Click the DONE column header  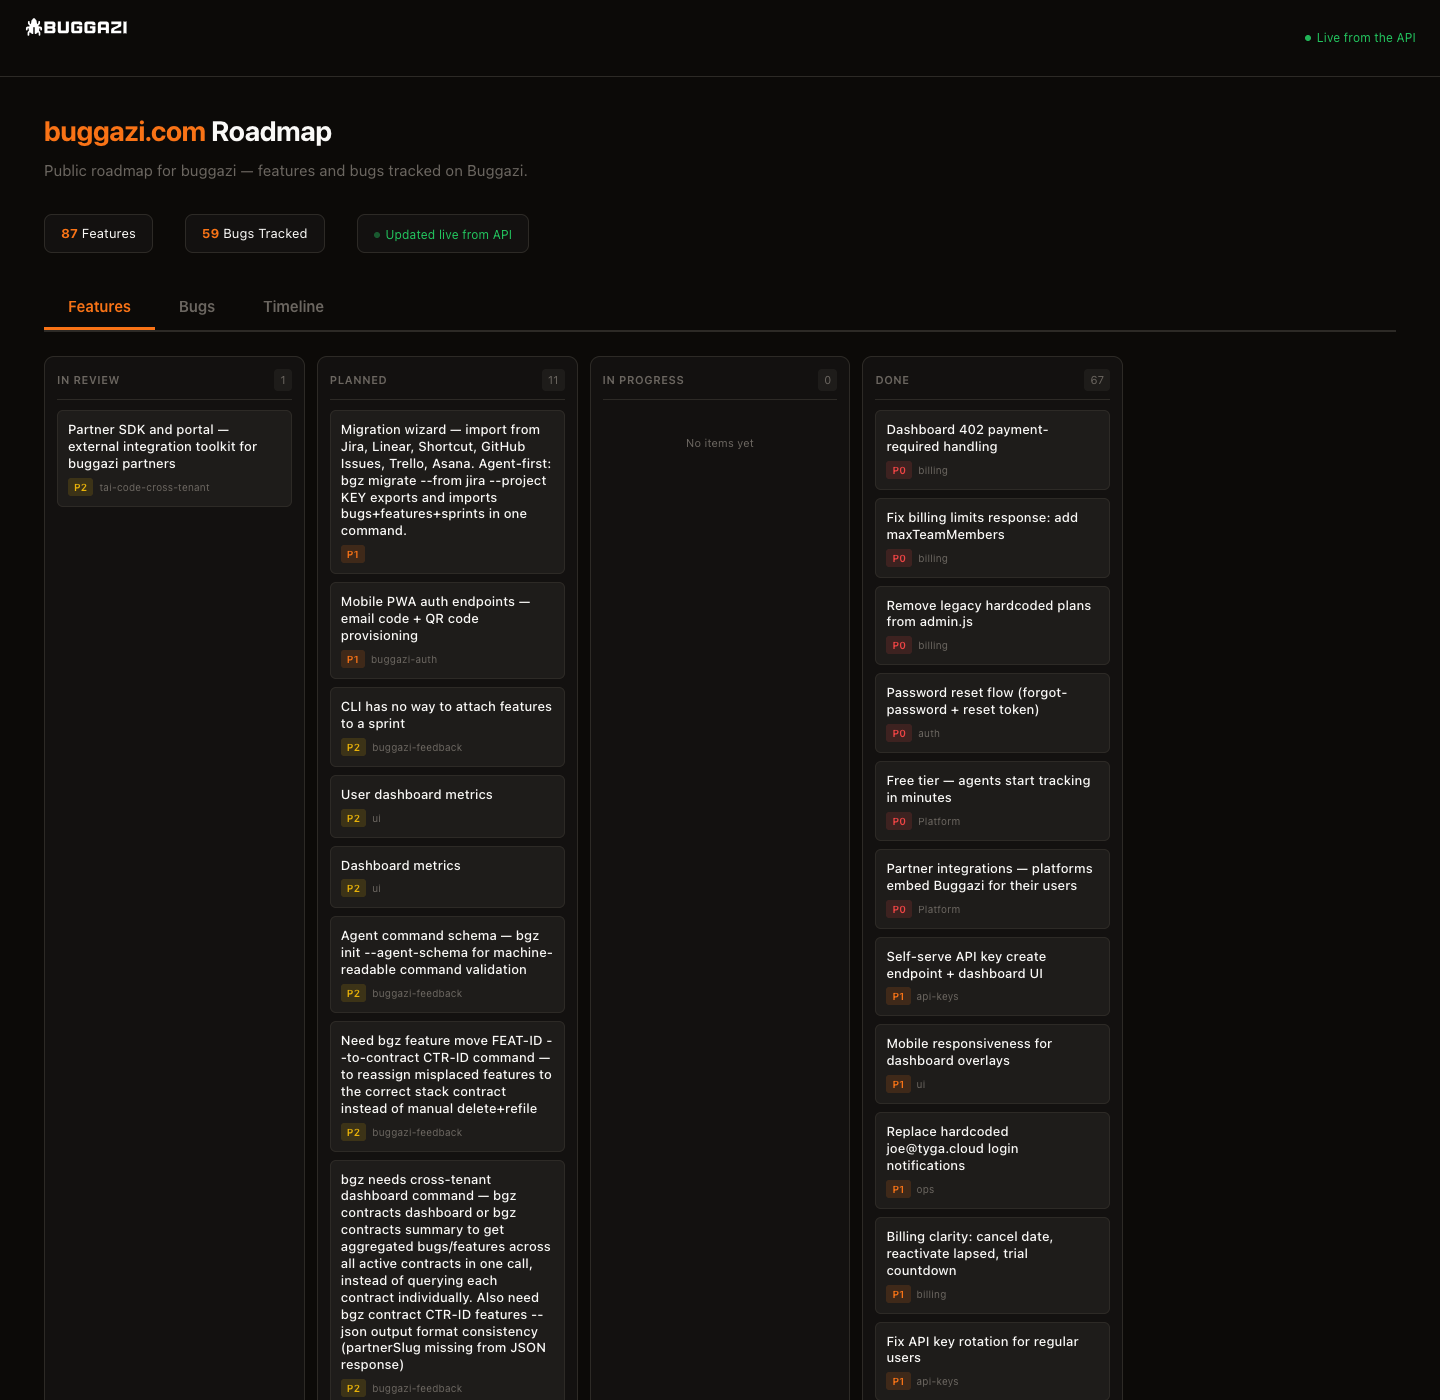pyautogui.click(x=892, y=380)
